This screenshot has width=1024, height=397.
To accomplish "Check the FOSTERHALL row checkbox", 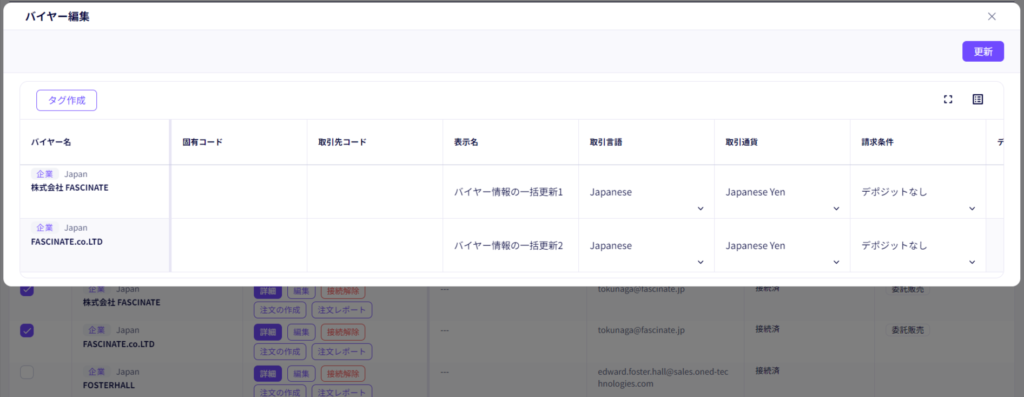I will point(27,372).
